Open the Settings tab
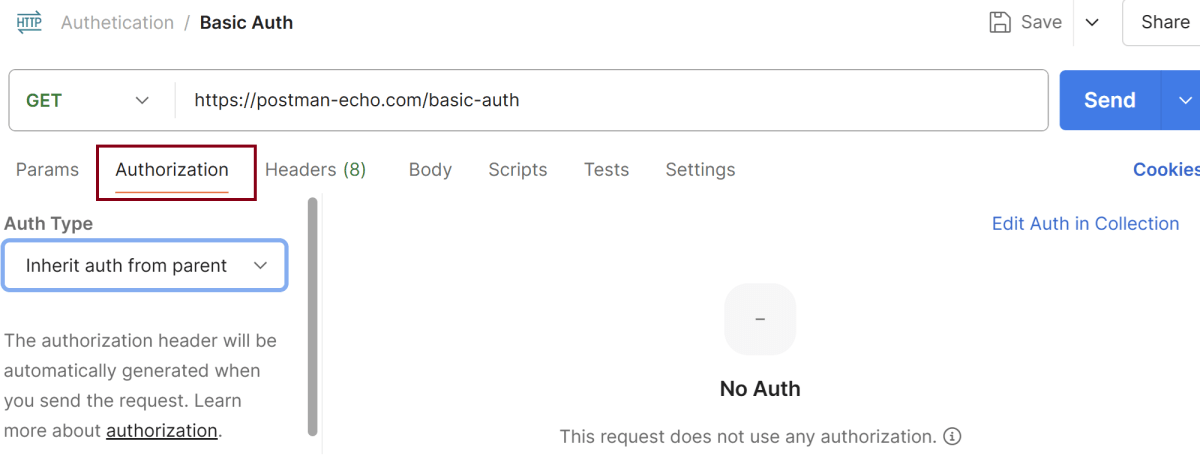The image size is (1200, 468). tap(700, 170)
